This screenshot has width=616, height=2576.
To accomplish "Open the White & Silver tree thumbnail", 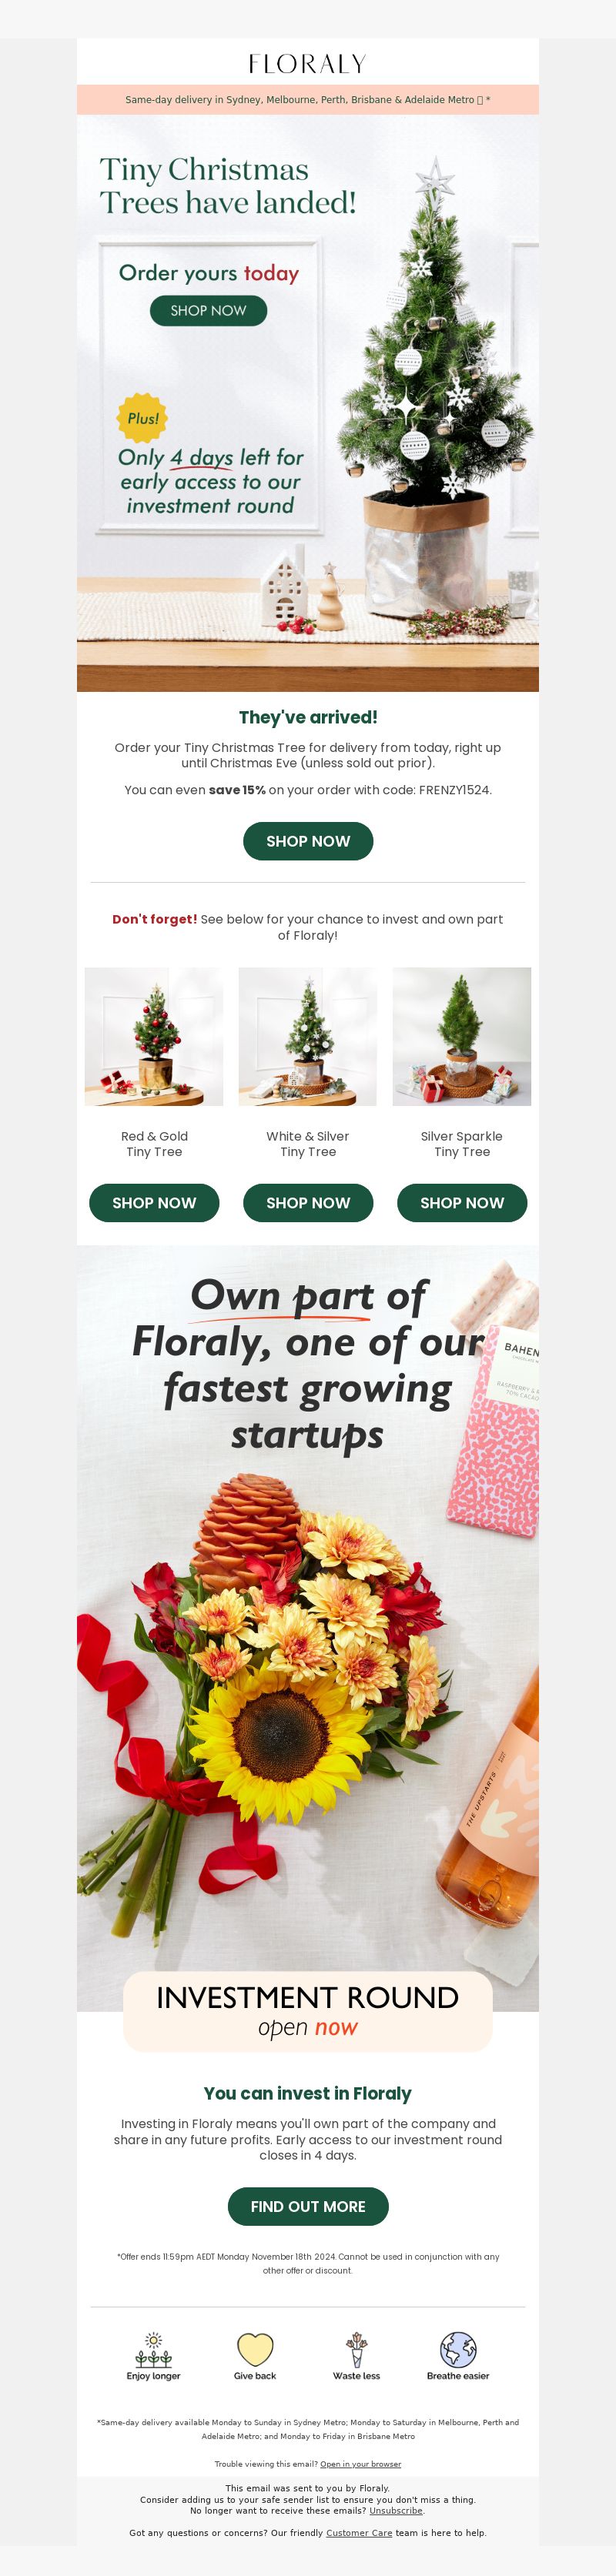I will (308, 1036).
